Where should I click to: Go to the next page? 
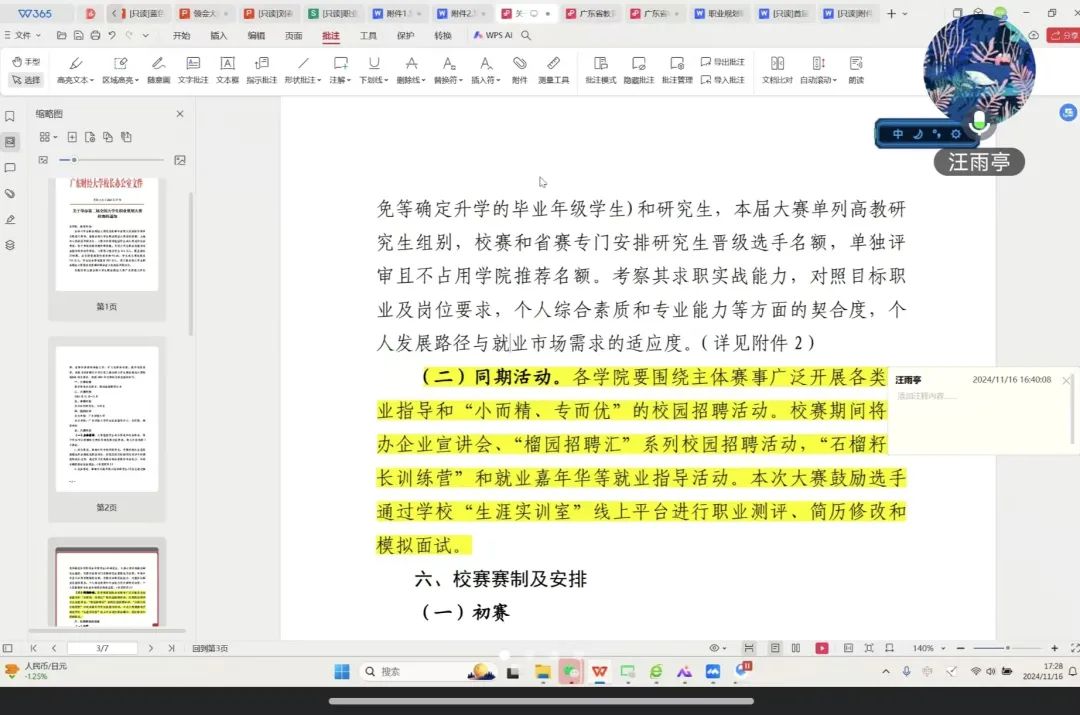coord(150,648)
